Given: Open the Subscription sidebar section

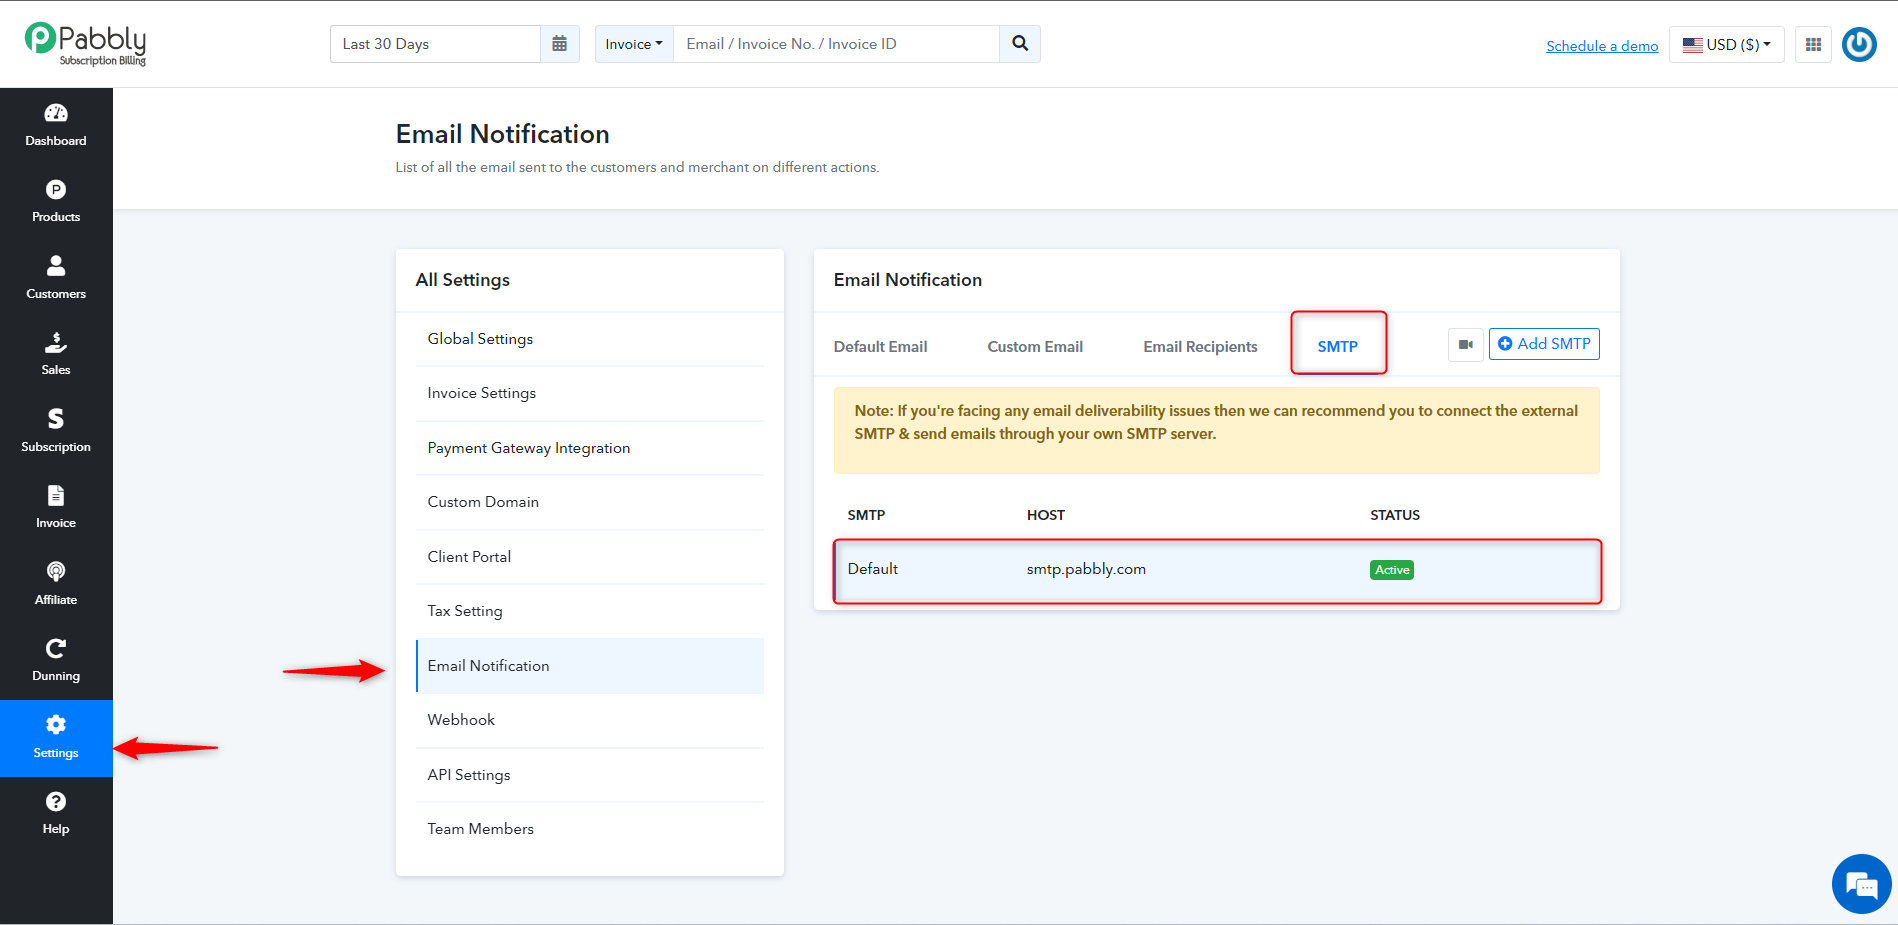Looking at the screenshot, I should coord(56,431).
